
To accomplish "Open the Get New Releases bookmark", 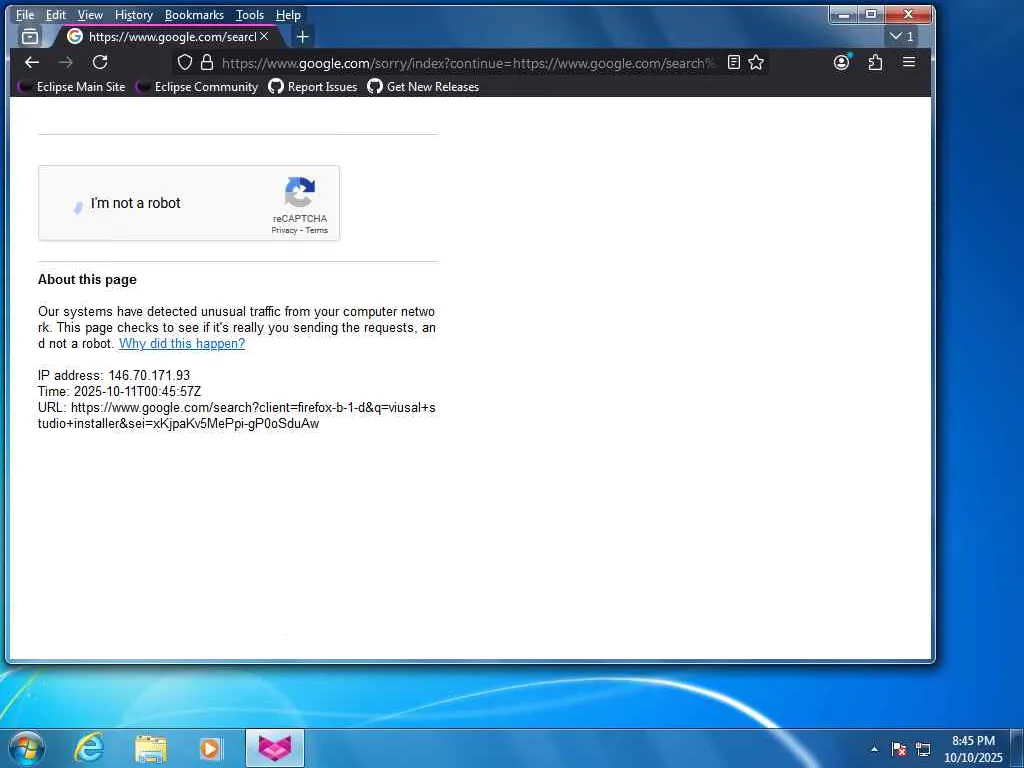I will (423, 87).
